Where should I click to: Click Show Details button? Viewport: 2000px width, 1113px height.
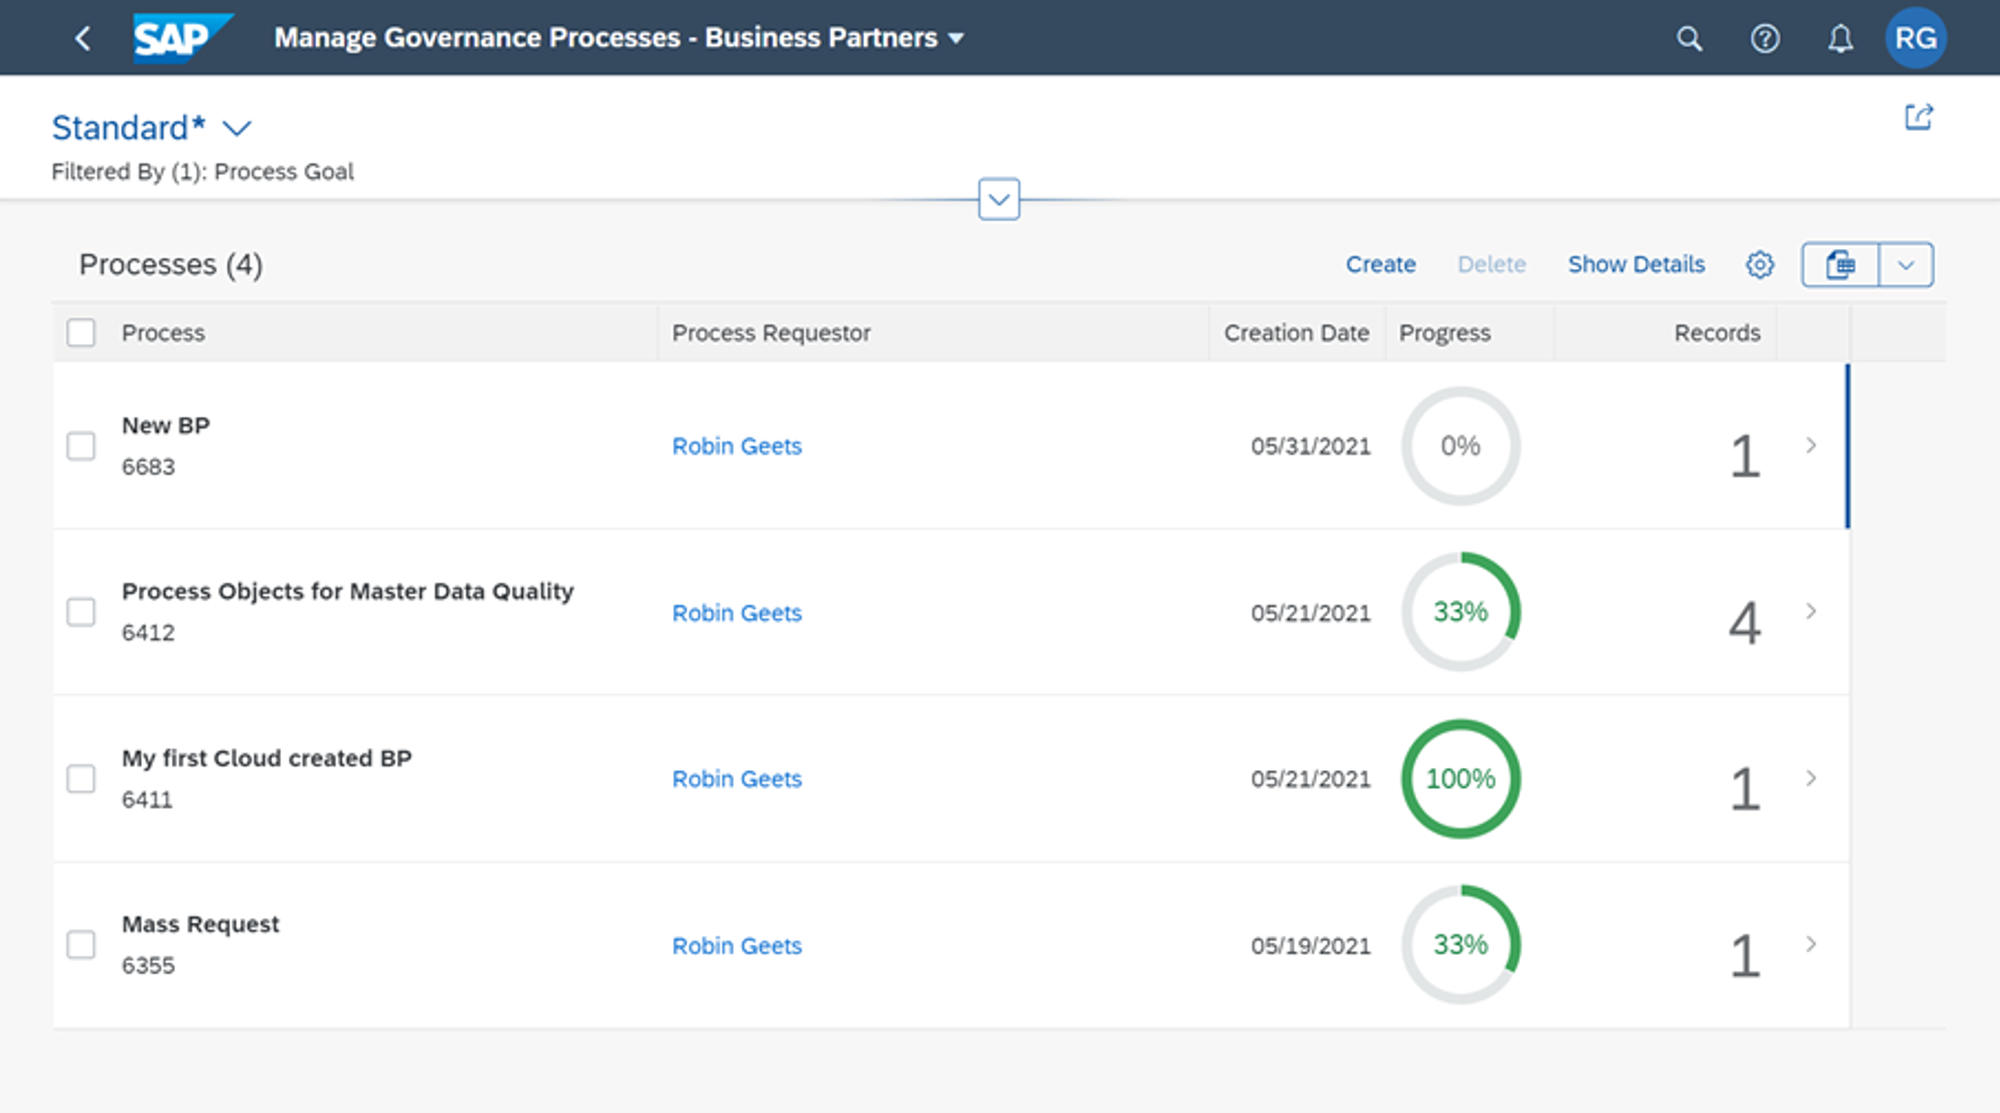point(1636,265)
